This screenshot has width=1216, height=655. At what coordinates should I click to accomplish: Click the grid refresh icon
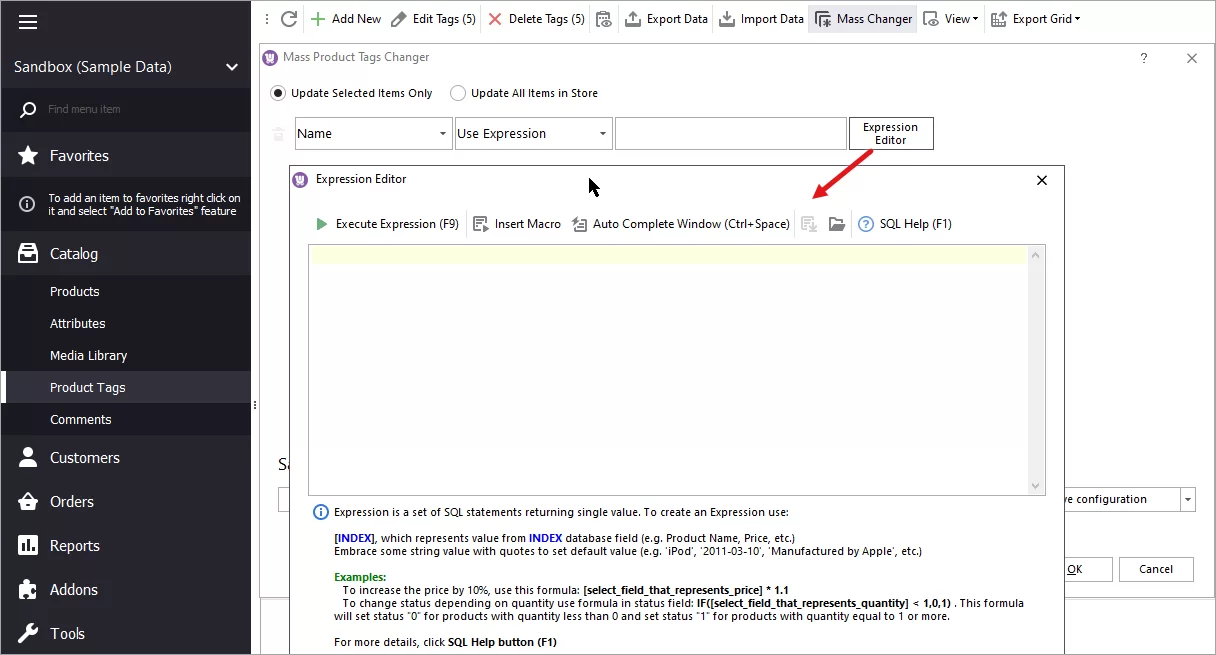(289, 18)
